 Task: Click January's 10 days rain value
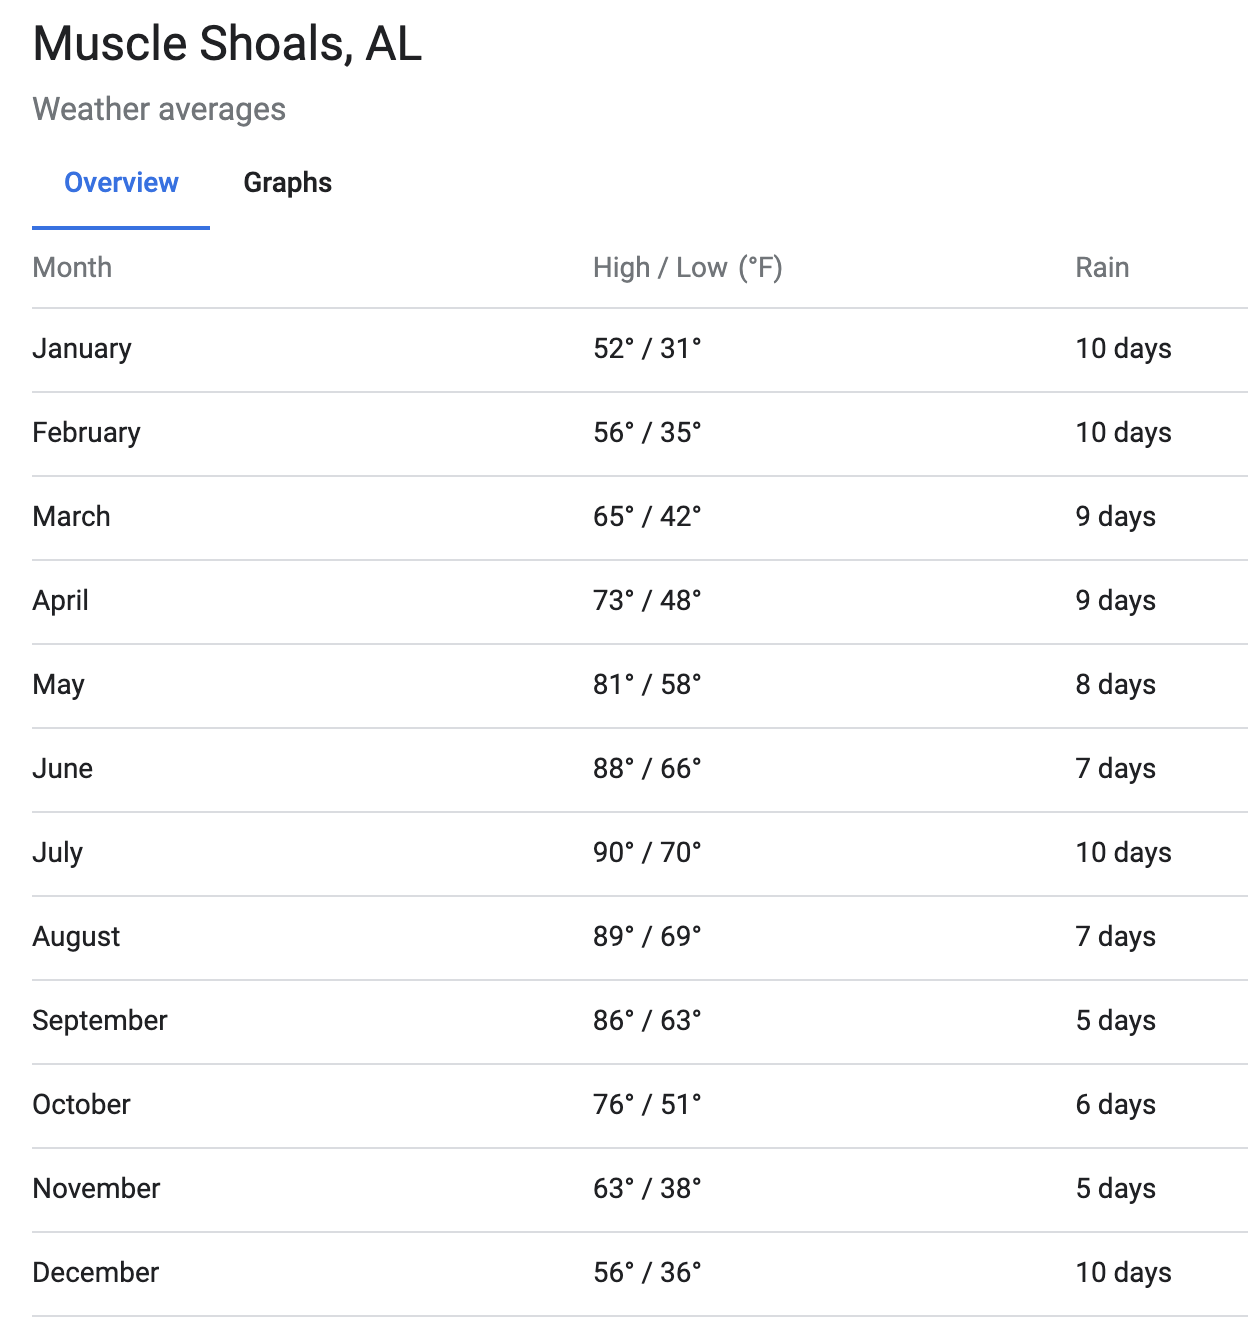[x=1123, y=349]
